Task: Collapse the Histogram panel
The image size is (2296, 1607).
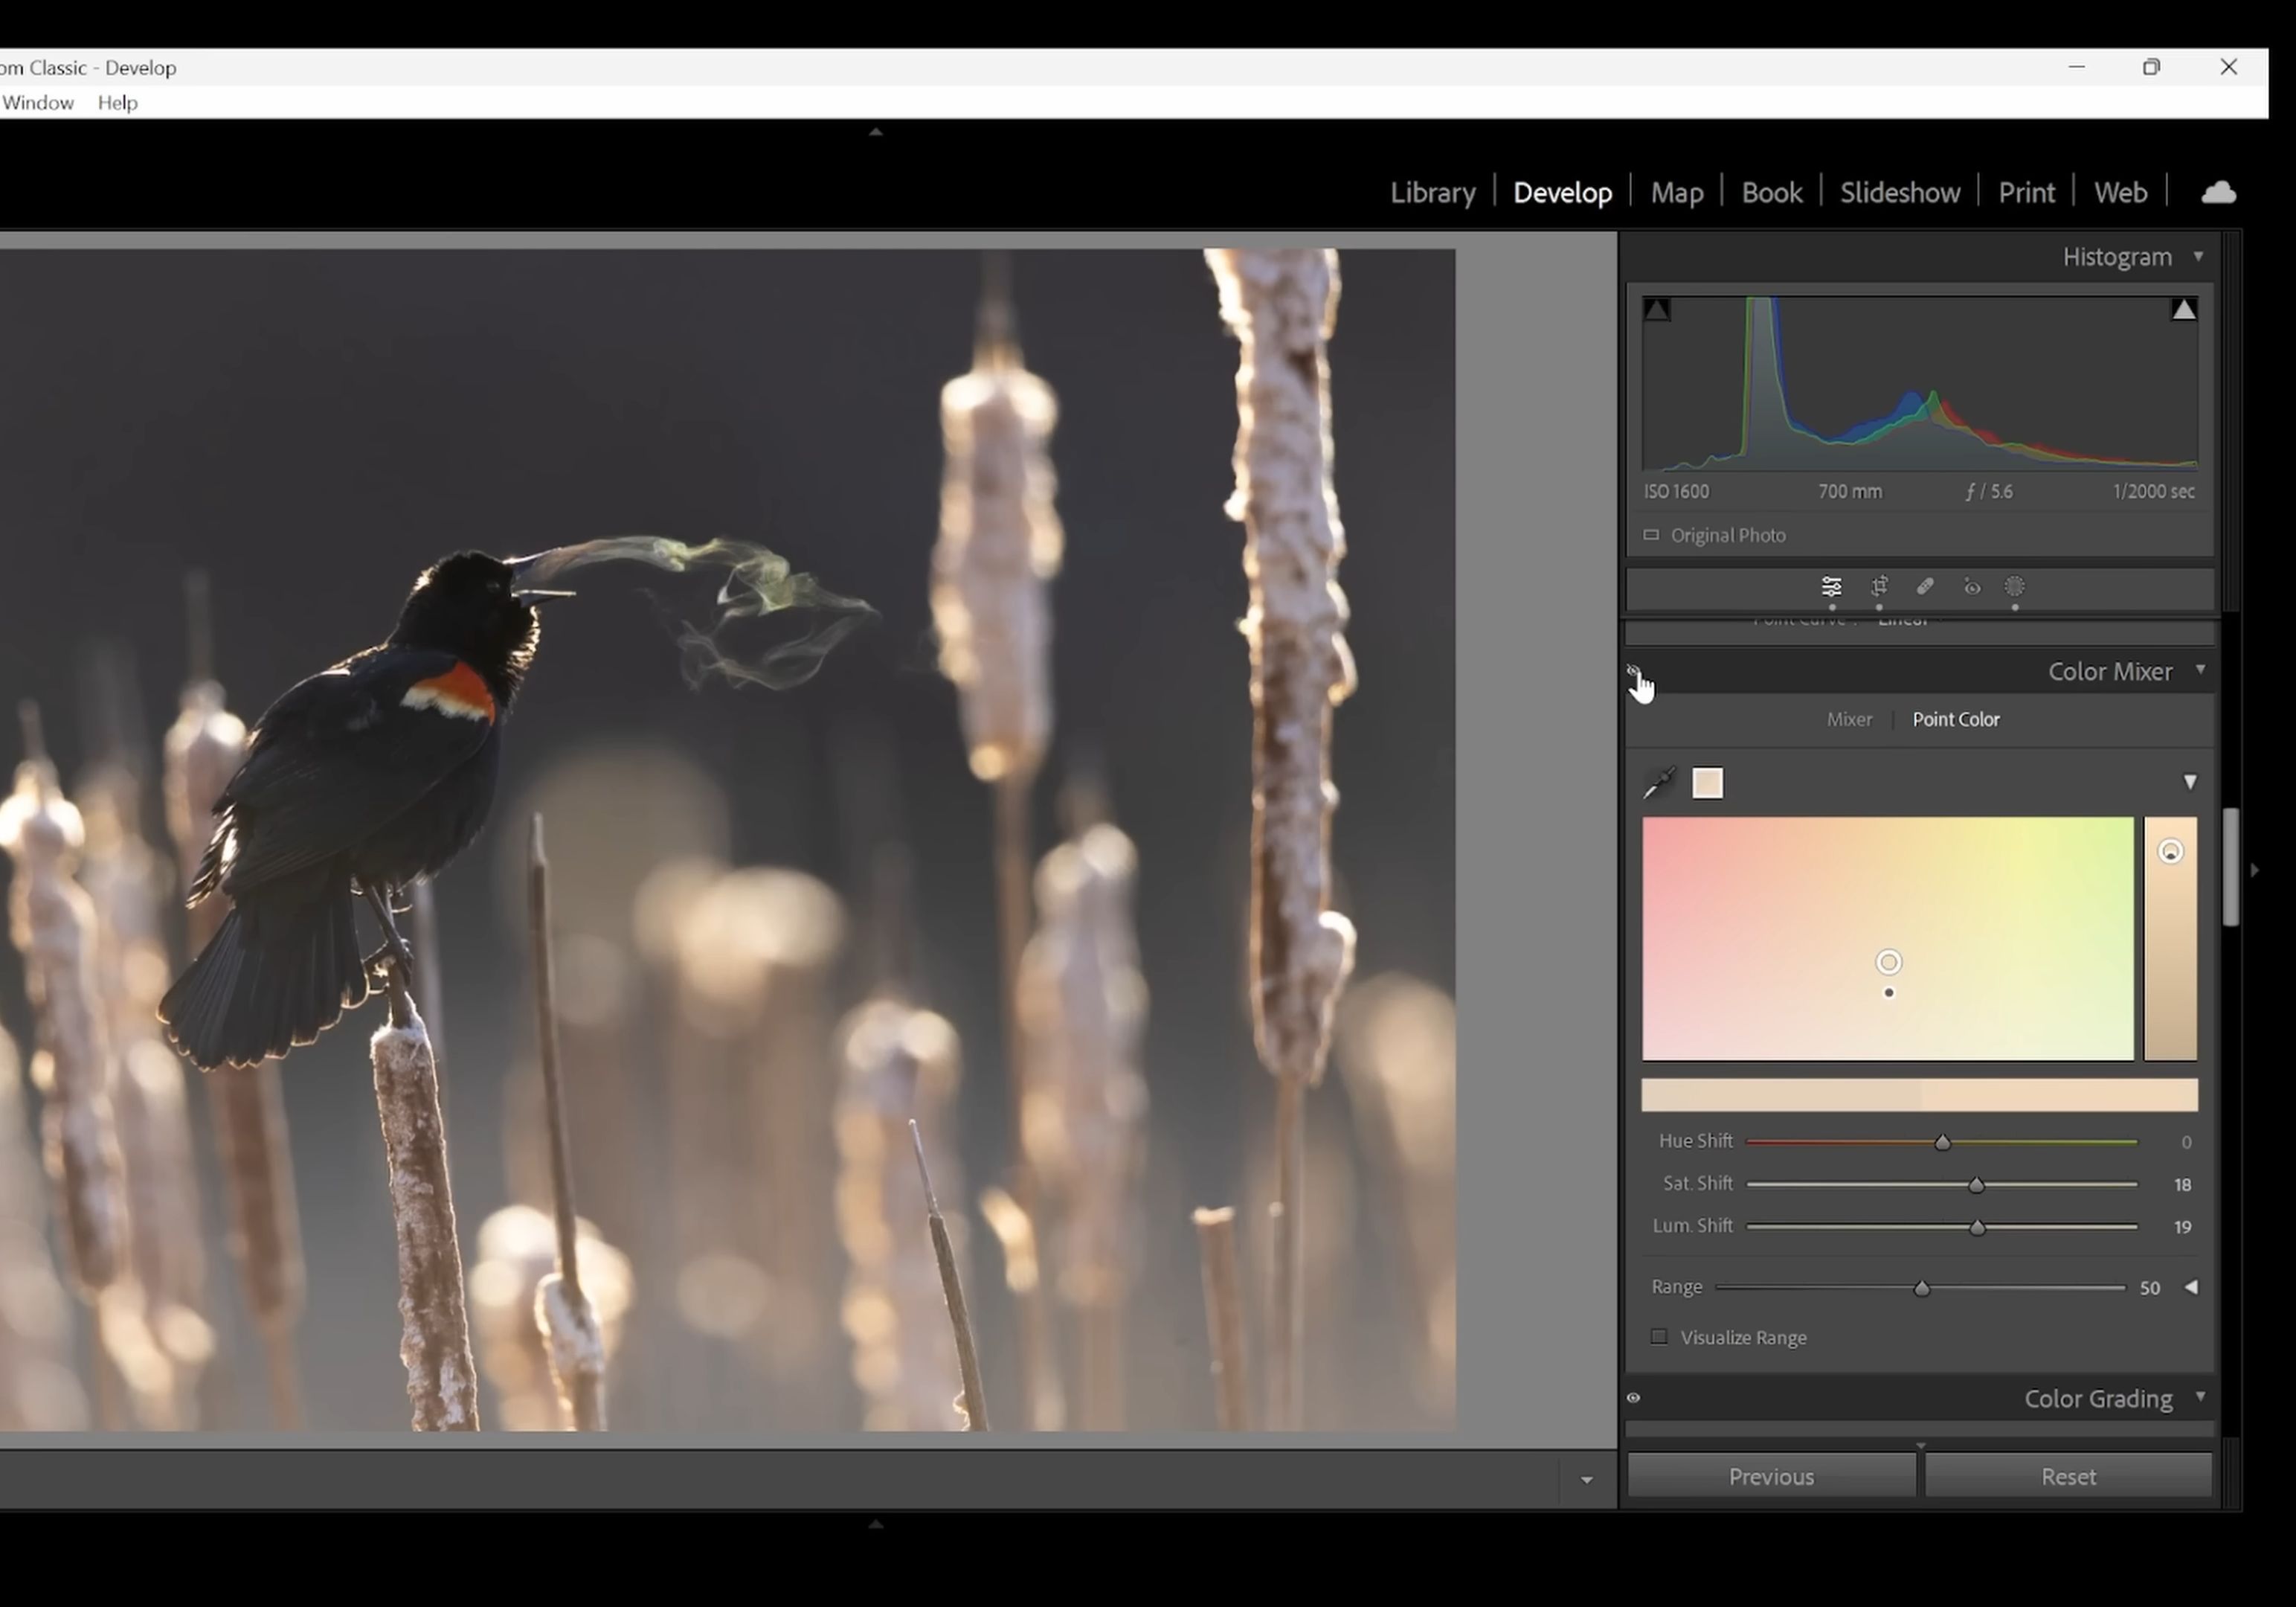Action: pos(2198,257)
